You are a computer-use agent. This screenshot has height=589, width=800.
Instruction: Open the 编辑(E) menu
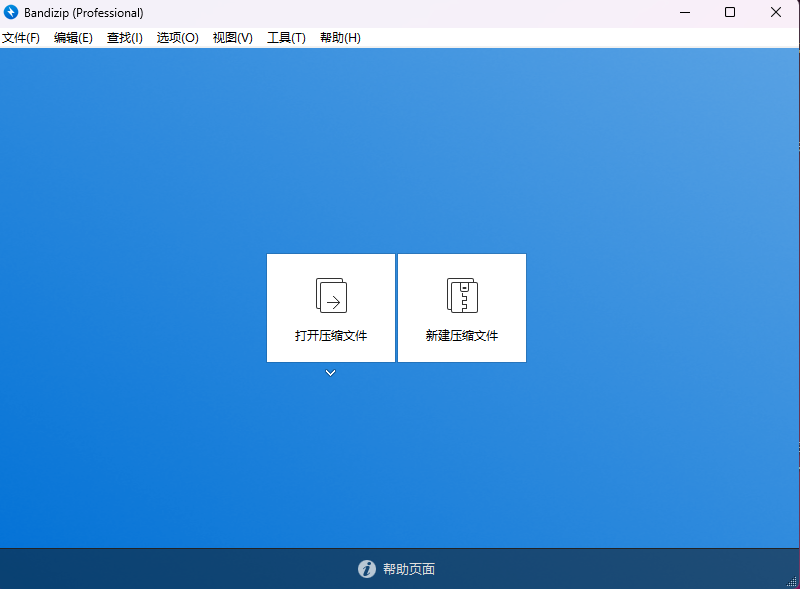73,37
